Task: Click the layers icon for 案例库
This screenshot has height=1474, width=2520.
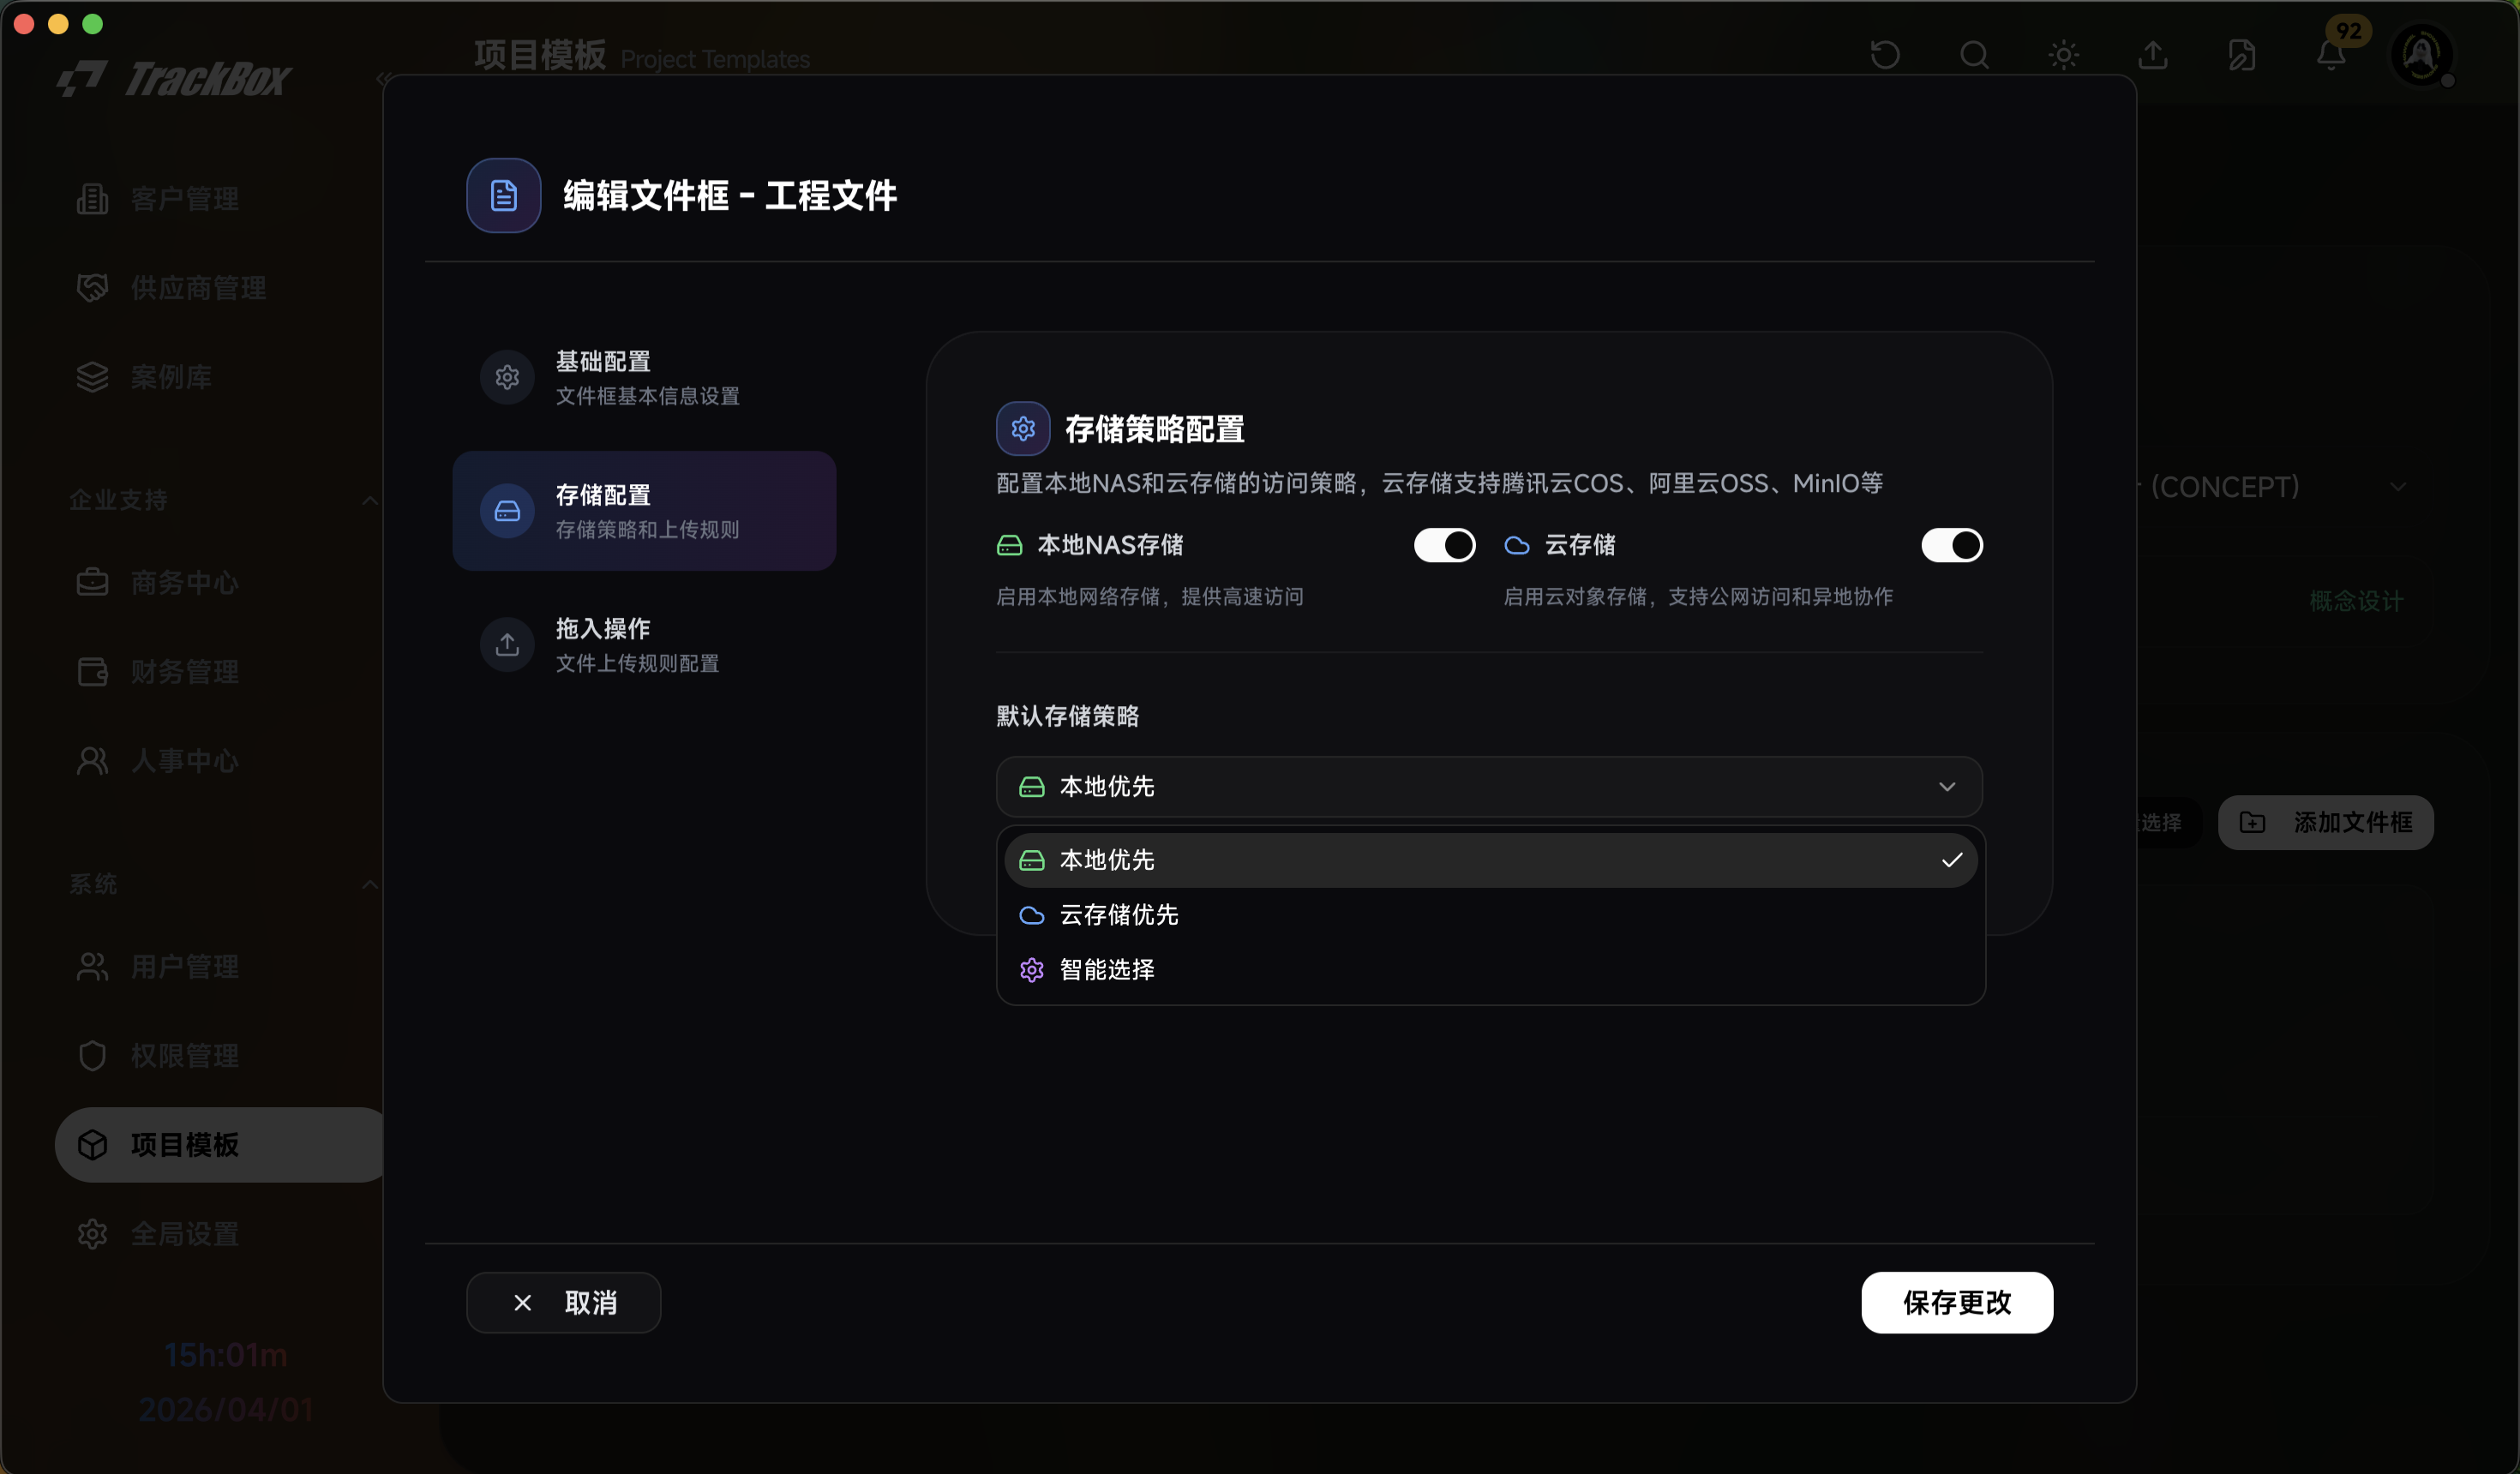Action: coord(93,377)
